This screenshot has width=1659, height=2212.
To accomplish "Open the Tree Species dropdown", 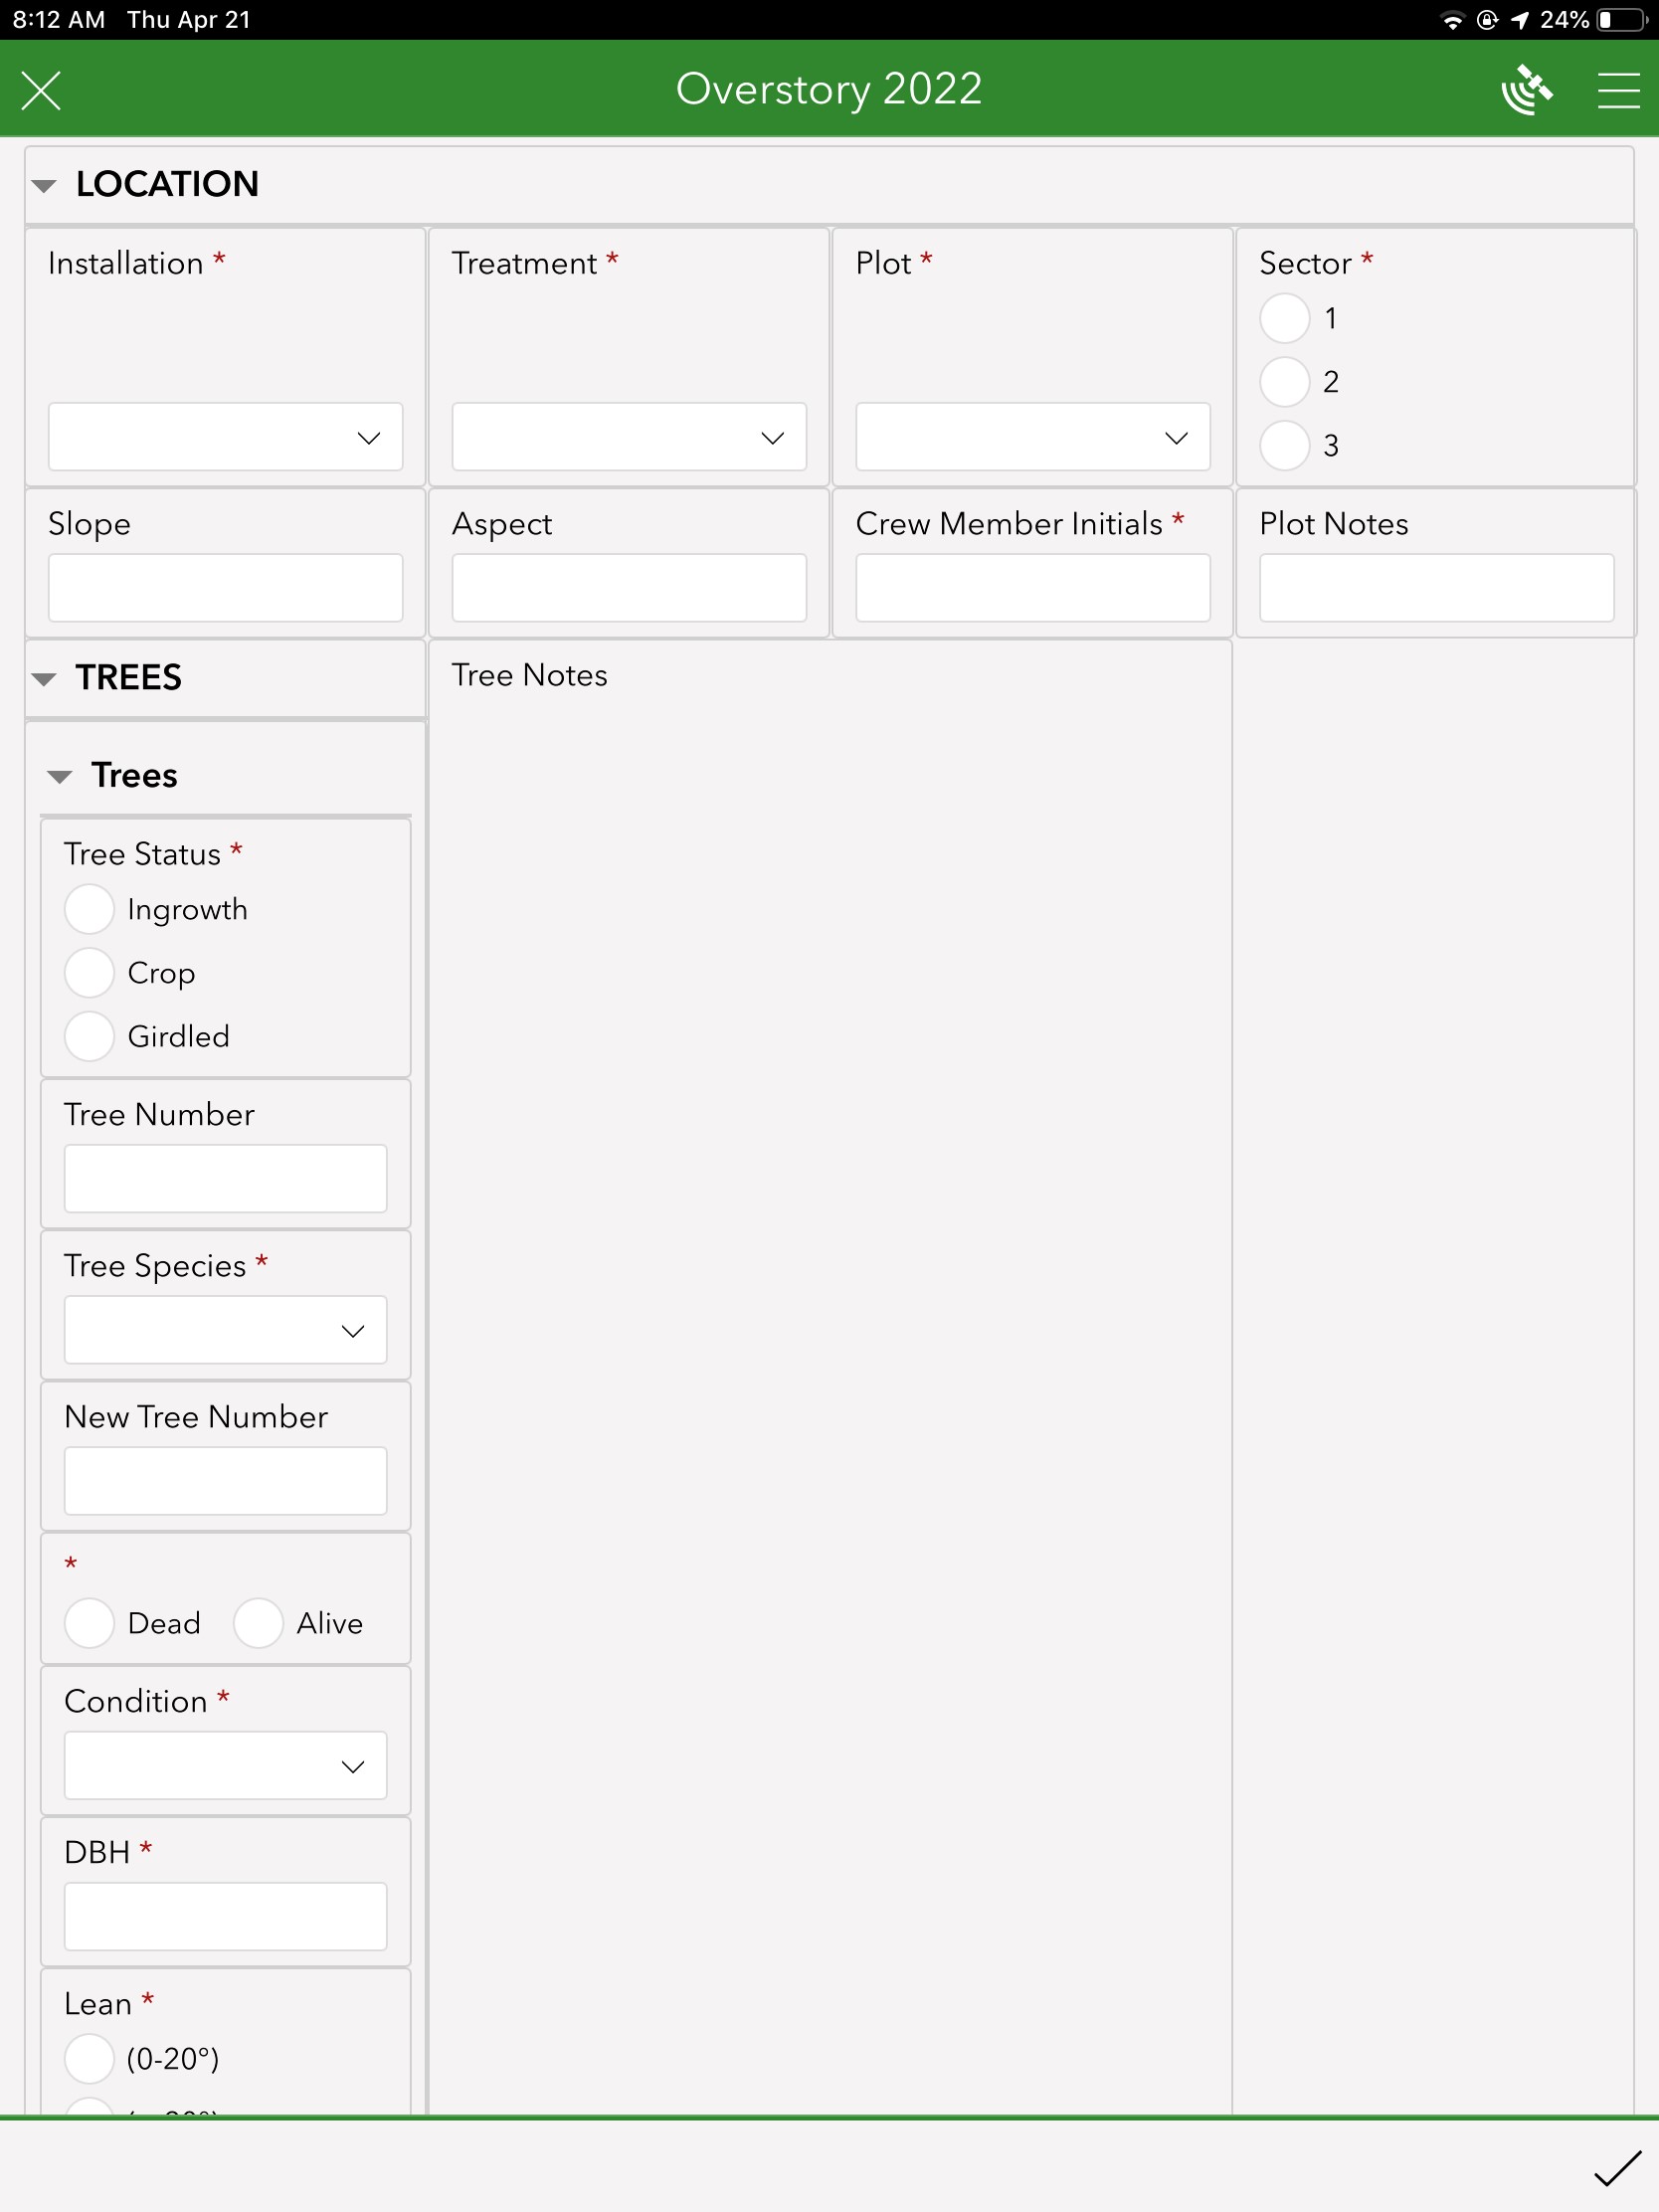I will click(x=225, y=1330).
